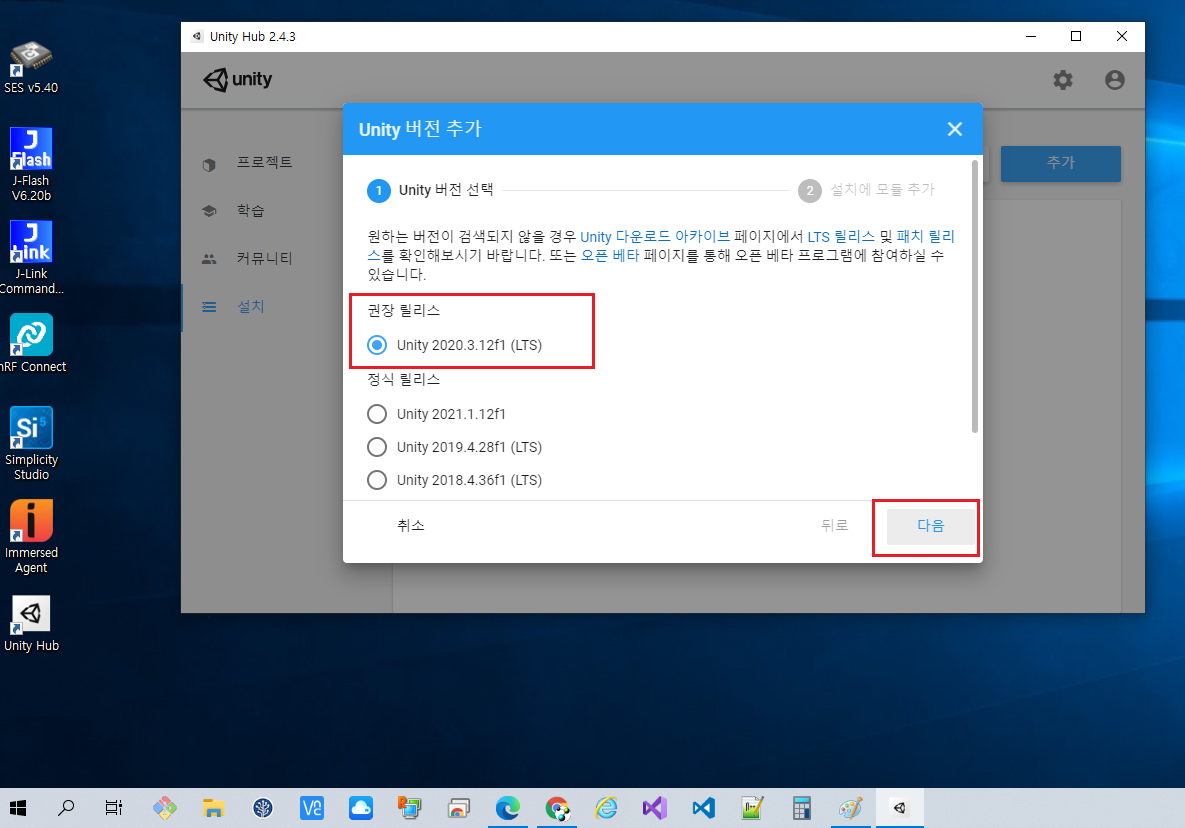This screenshot has height=828, width=1185.
Task: Open the Windows Start menu
Action: coord(18,808)
